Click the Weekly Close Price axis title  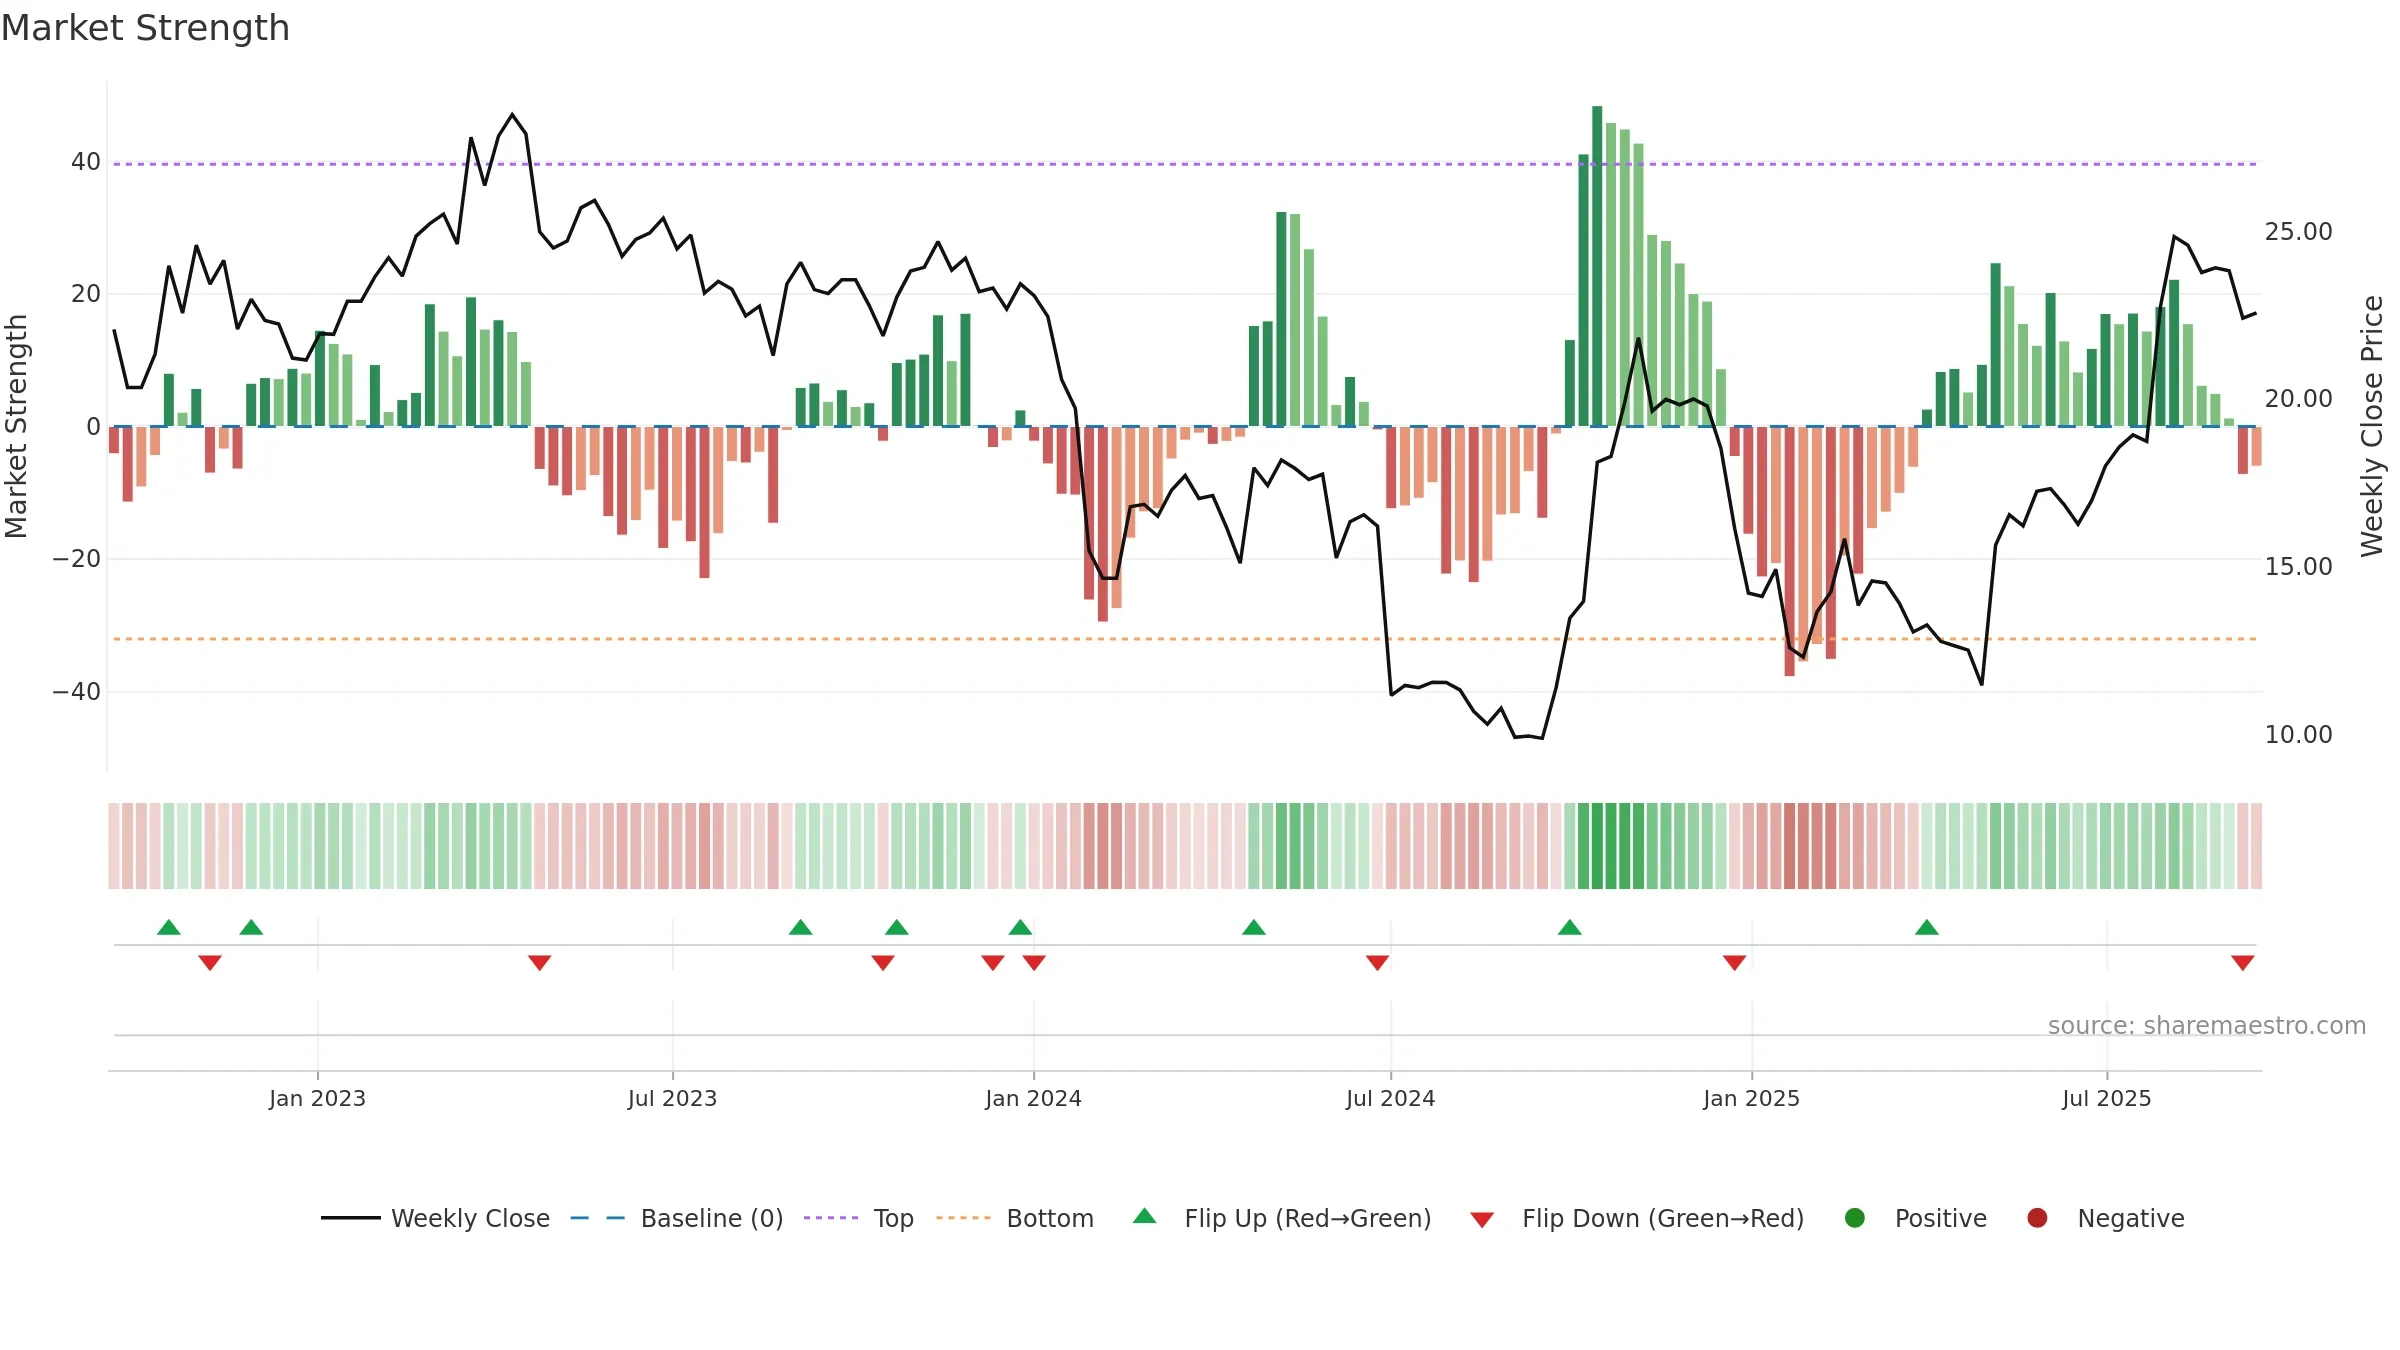coord(2372,426)
